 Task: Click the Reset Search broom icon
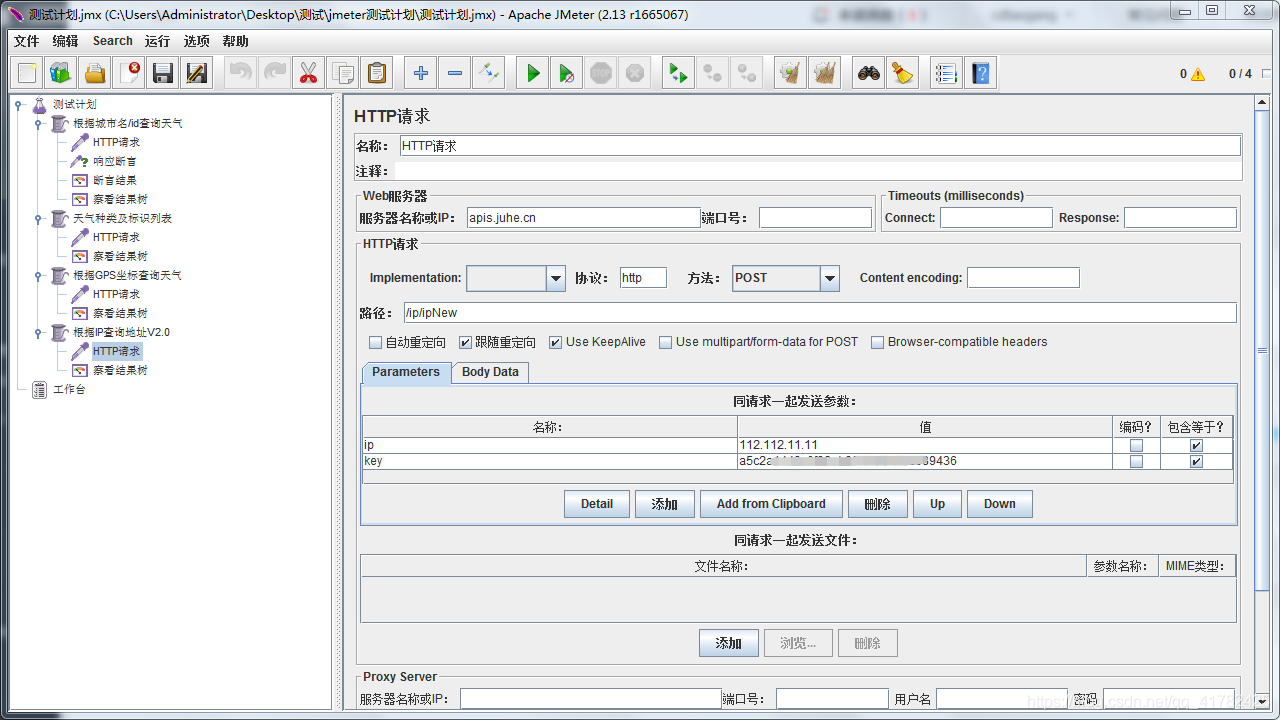(903, 73)
